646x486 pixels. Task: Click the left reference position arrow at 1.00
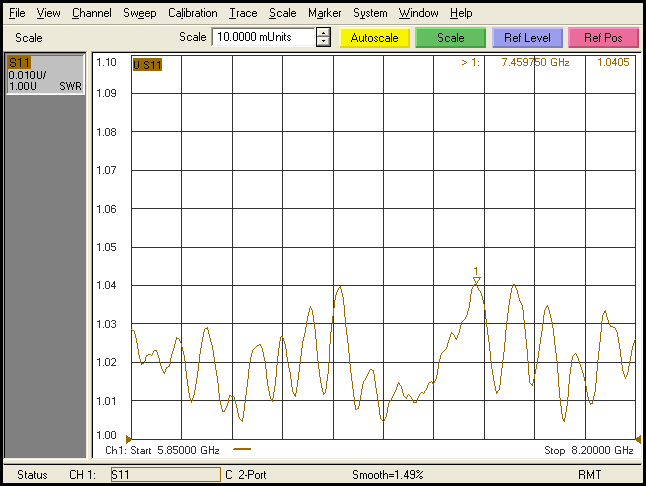click(127, 437)
